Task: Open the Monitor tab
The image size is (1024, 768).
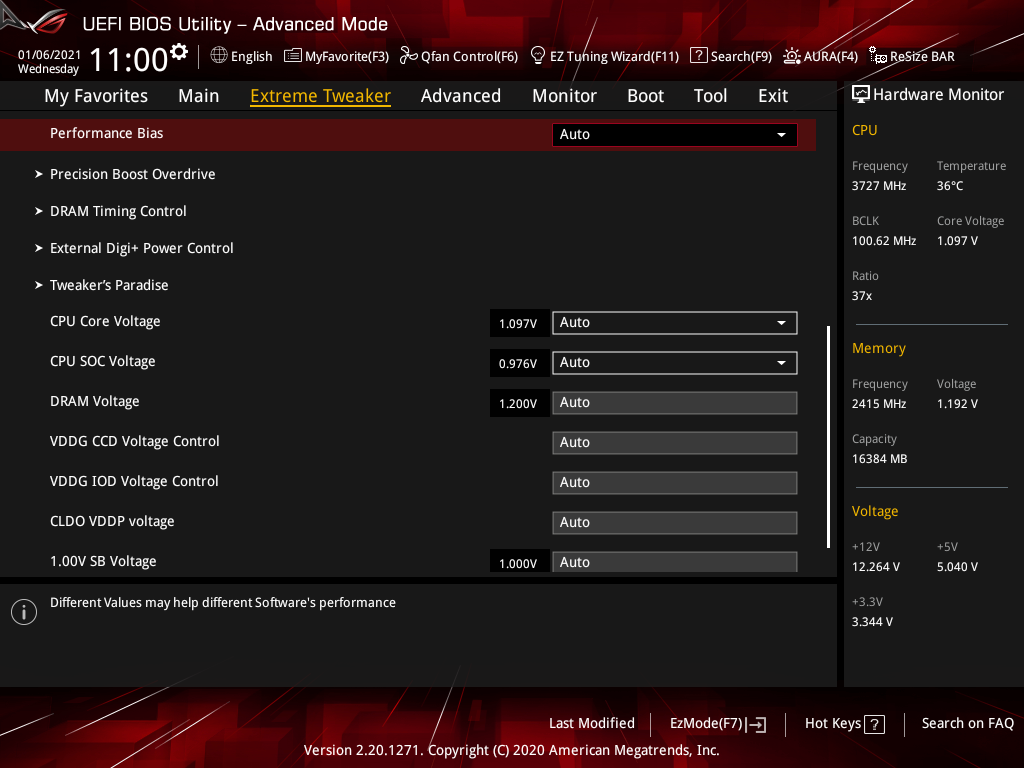Action: (564, 96)
